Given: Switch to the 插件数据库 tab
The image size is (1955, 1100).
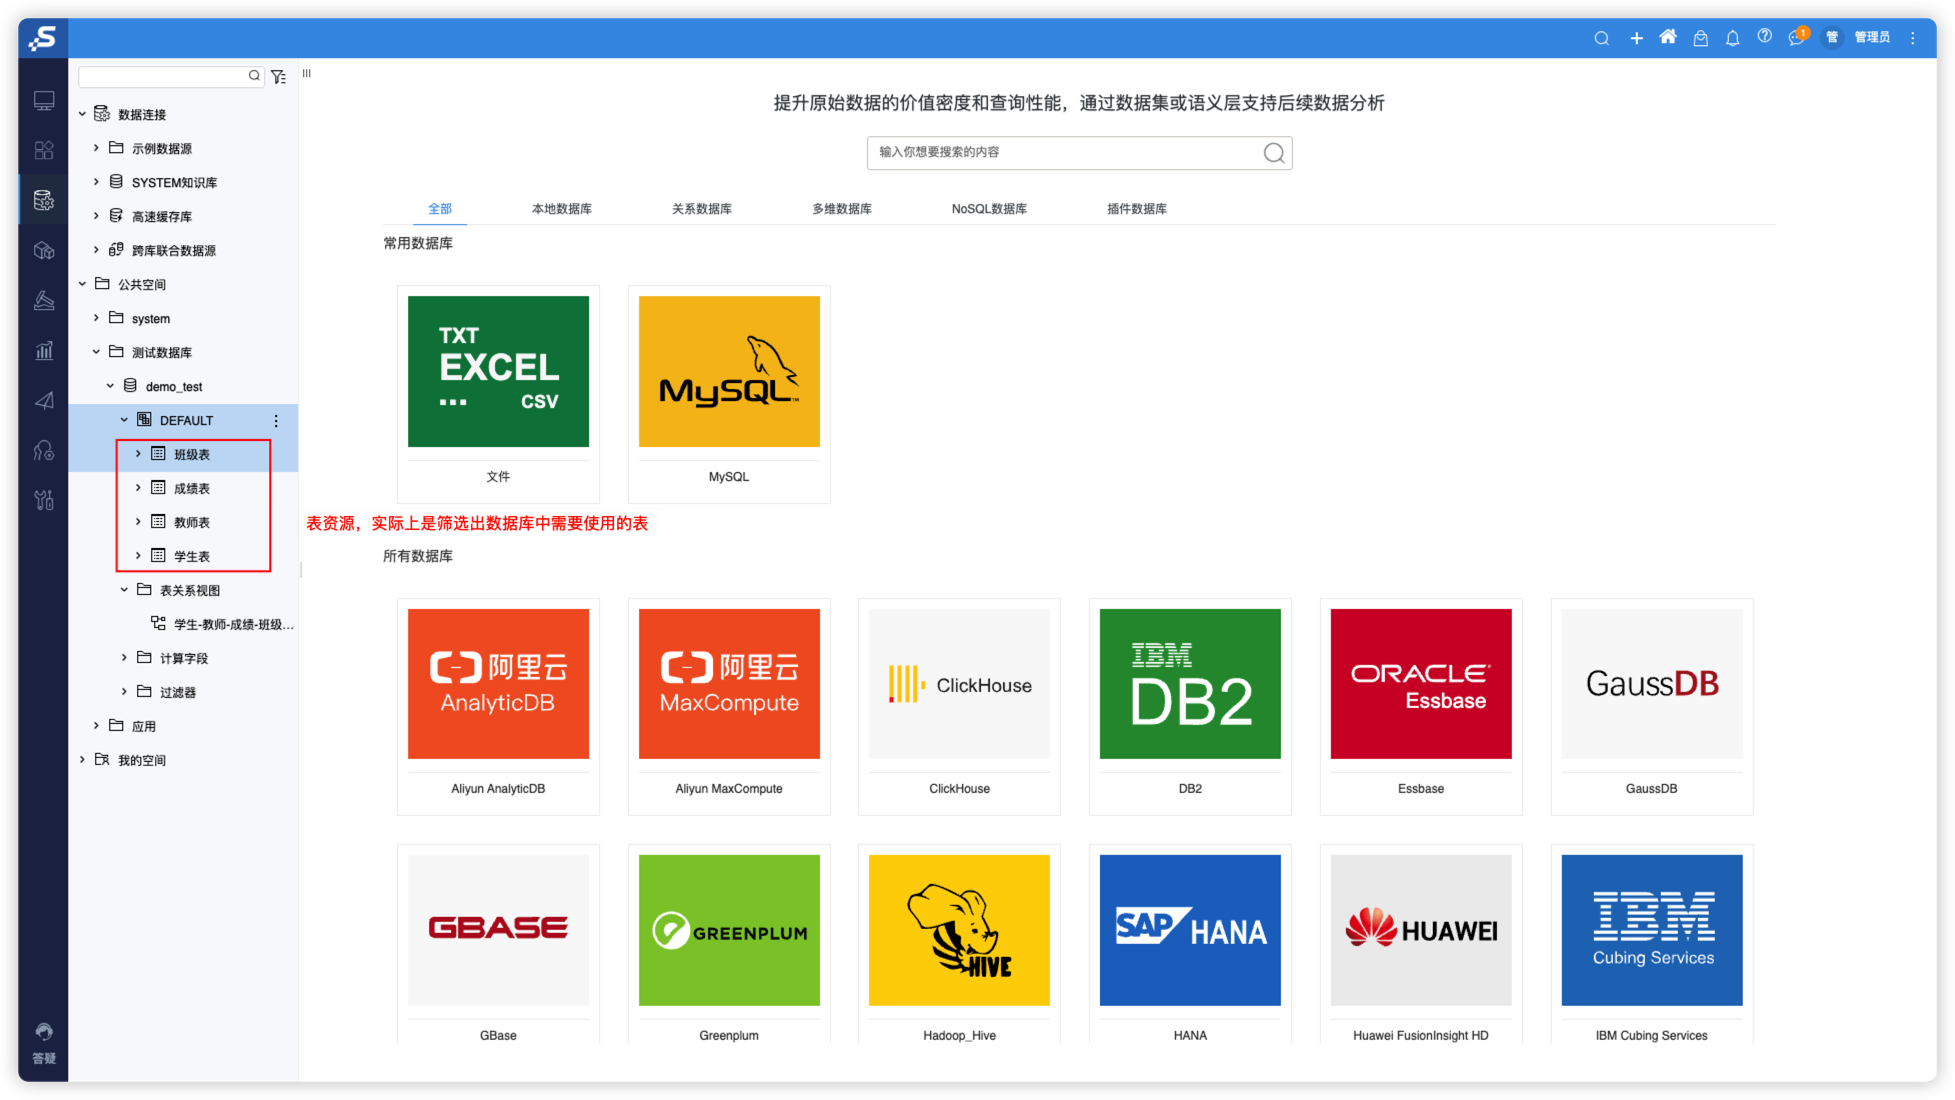Looking at the screenshot, I should pyautogui.click(x=1137, y=209).
